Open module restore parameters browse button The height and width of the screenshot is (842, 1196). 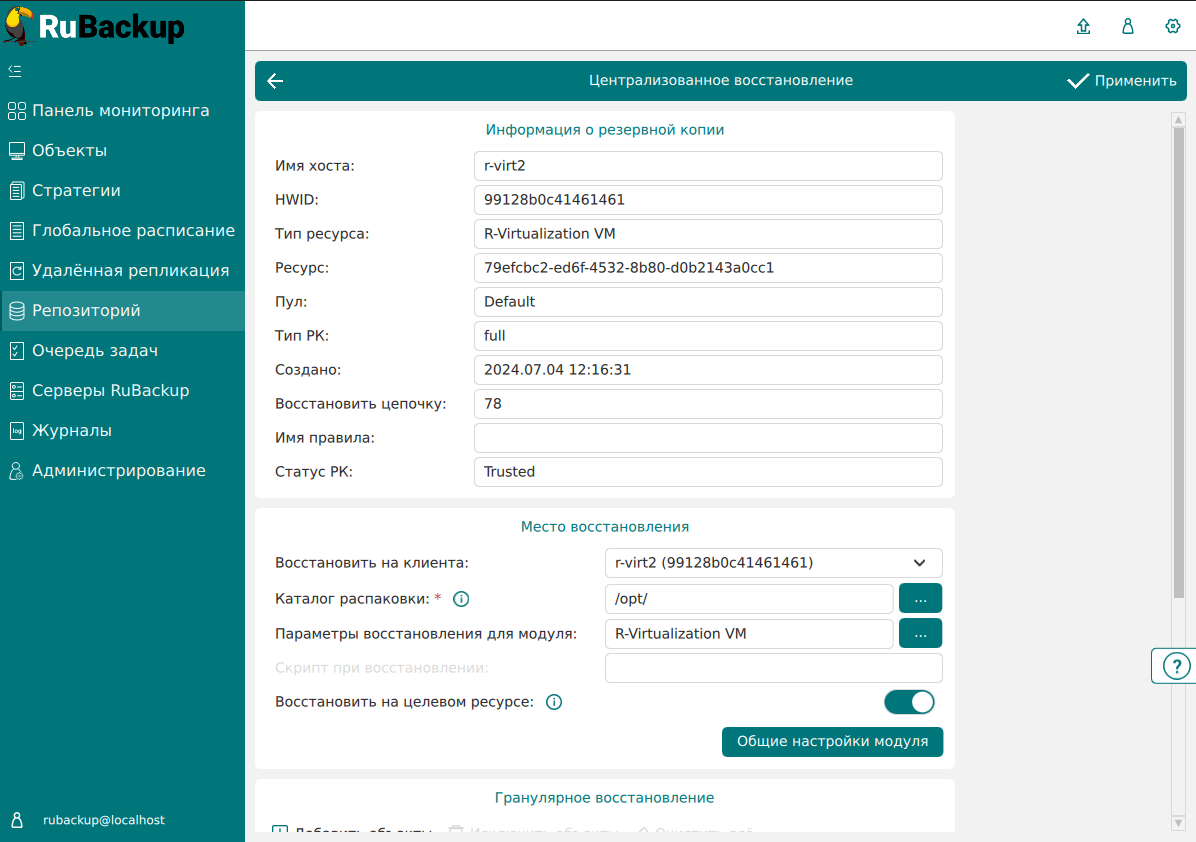point(921,633)
